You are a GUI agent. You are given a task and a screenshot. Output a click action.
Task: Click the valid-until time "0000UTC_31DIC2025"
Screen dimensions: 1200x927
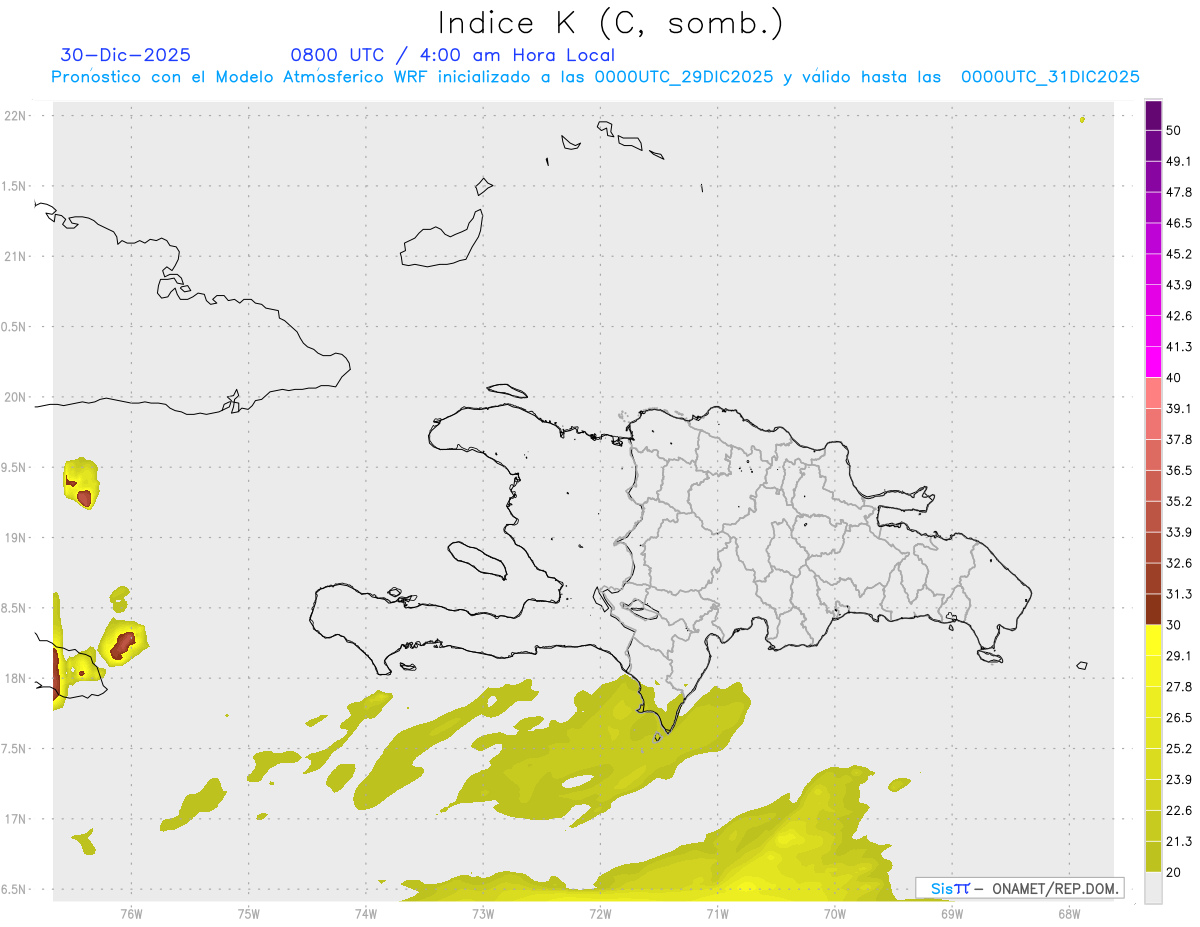(1050, 77)
